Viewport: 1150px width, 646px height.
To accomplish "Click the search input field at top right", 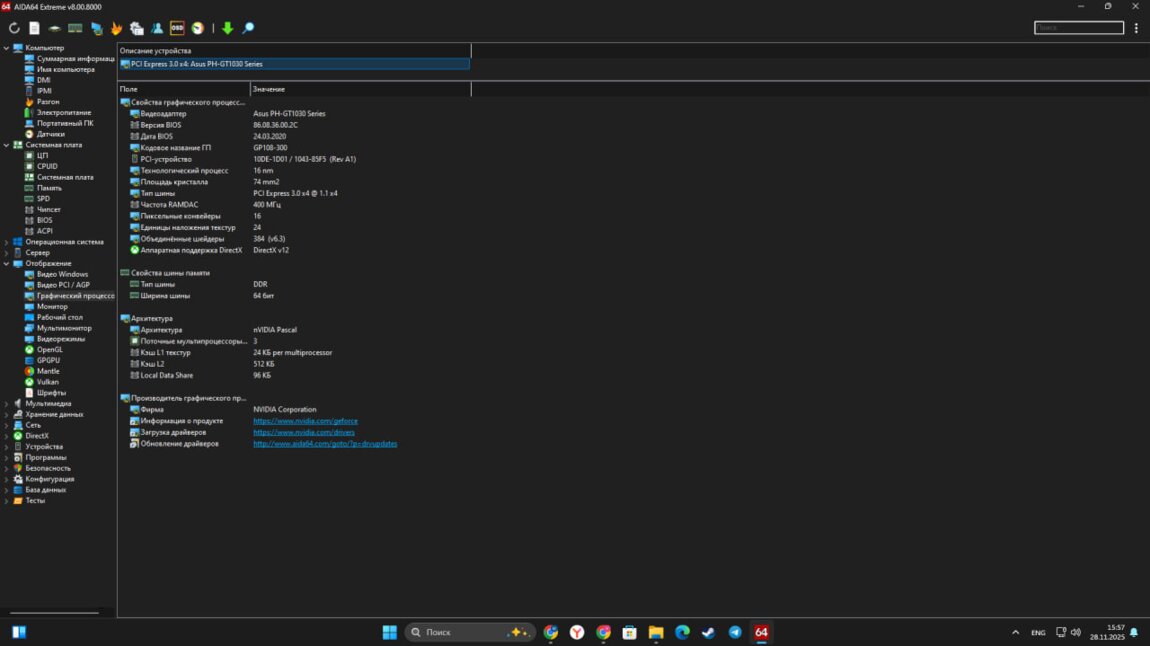I will coord(1078,28).
